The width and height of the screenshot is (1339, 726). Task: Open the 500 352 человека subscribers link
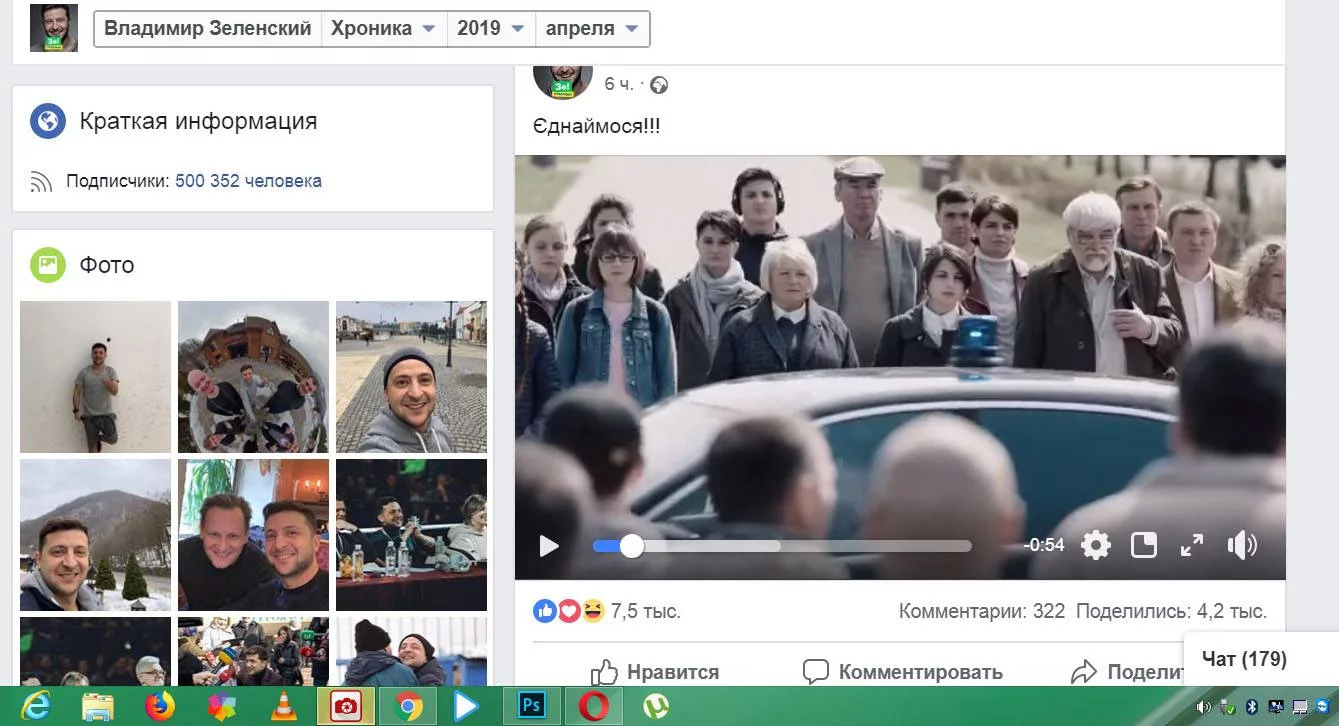[x=248, y=181]
